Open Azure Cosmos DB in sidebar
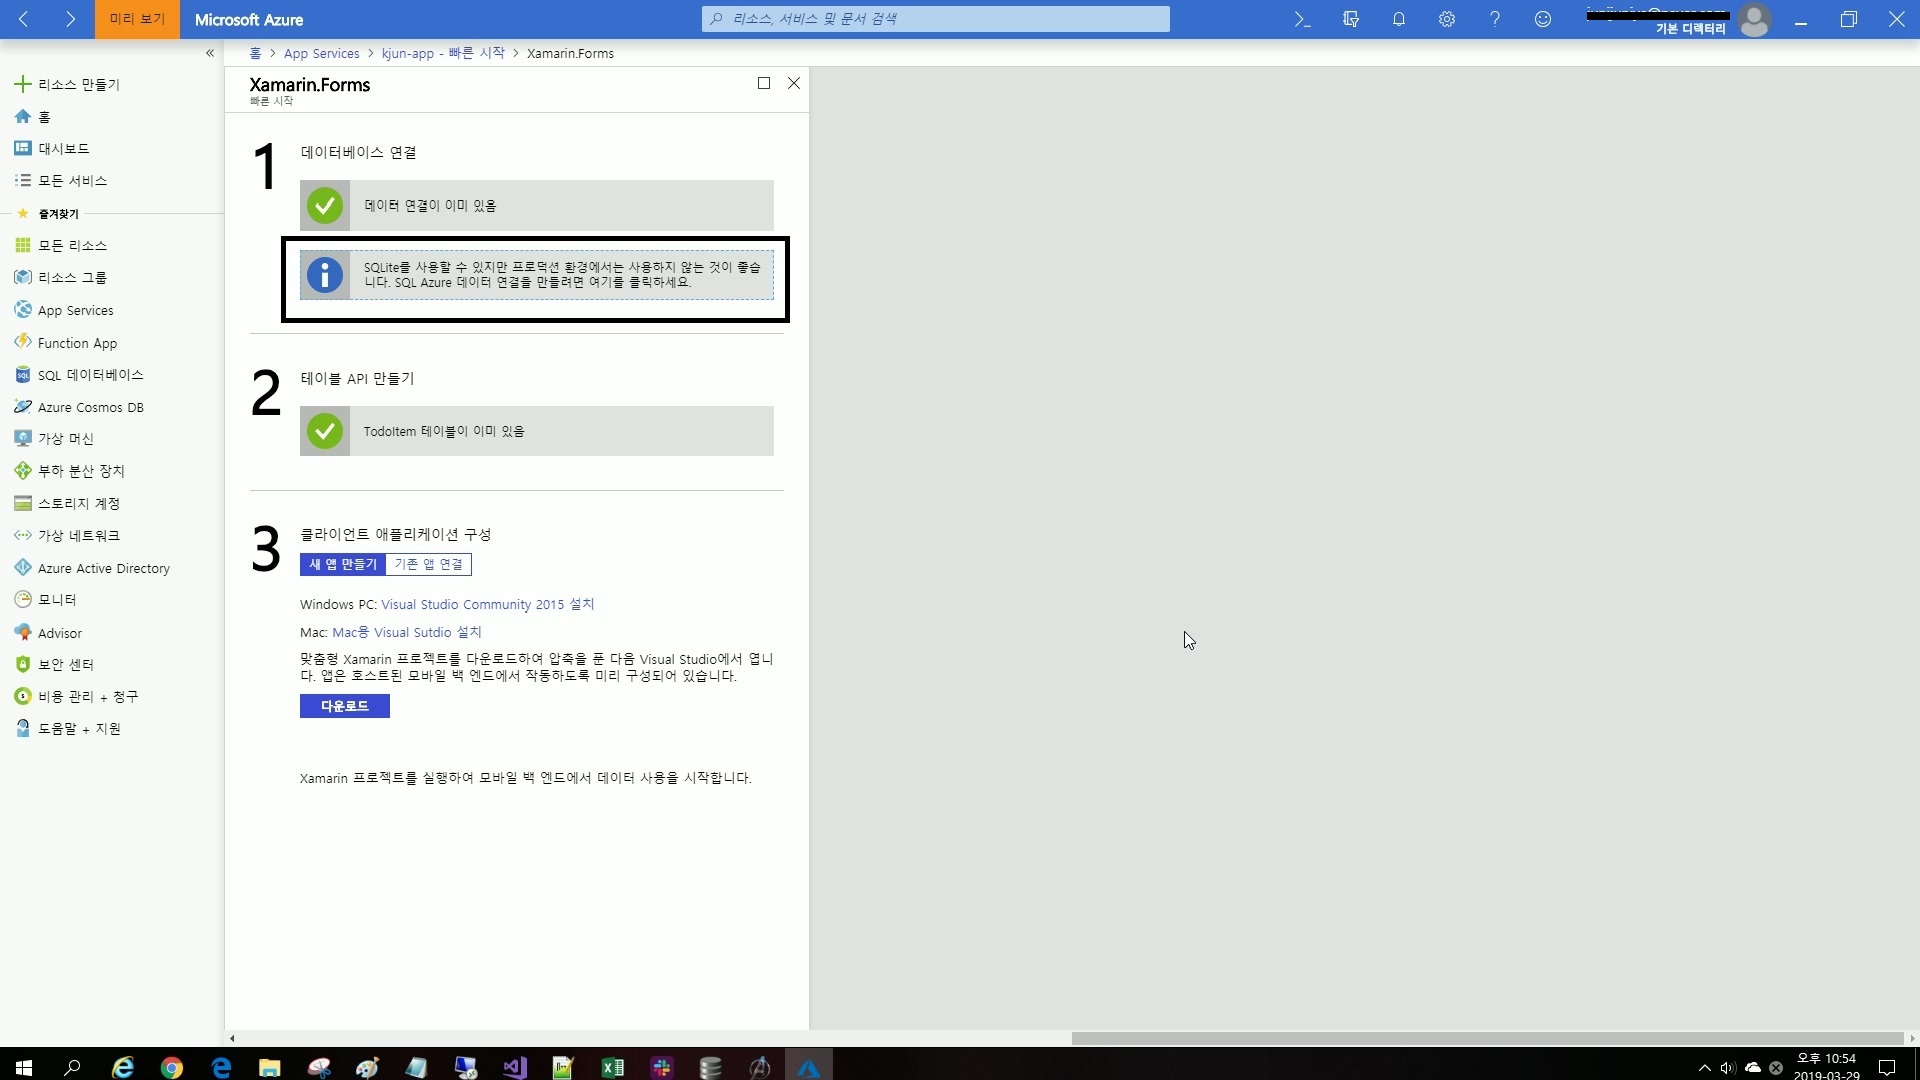The image size is (1920, 1080). click(90, 407)
